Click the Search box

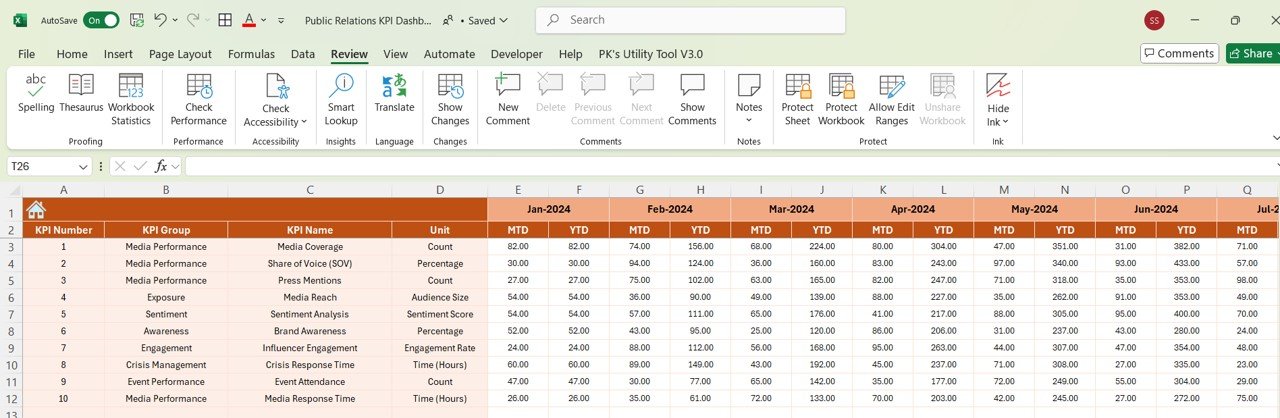click(x=691, y=20)
